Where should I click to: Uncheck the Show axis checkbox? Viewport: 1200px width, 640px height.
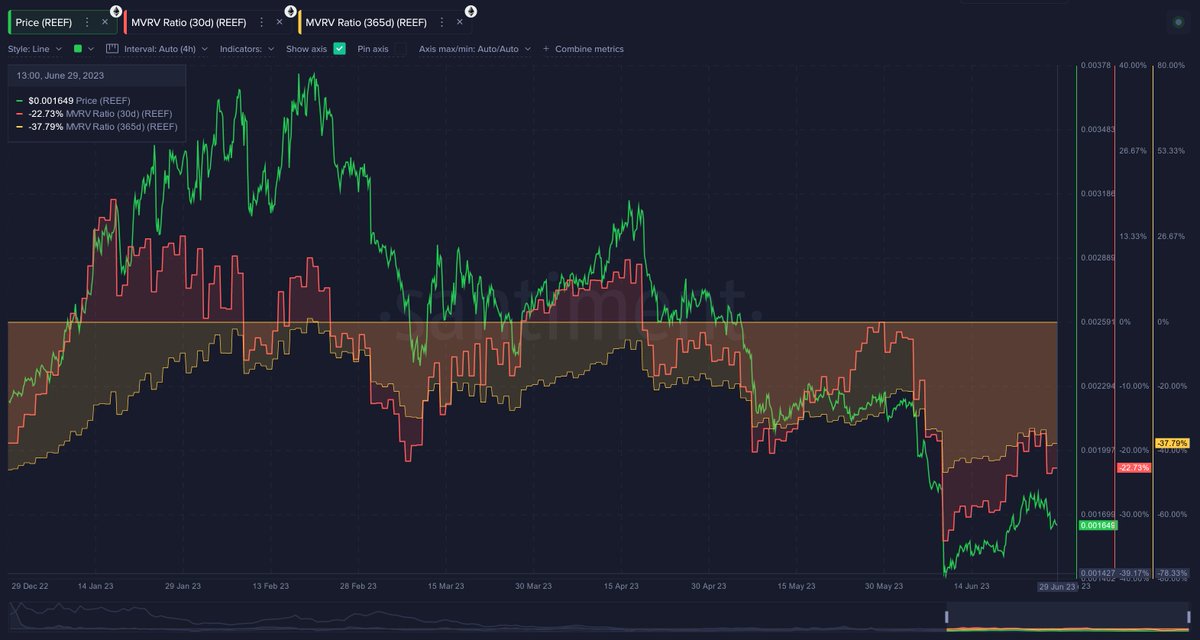(x=340, y=48)
